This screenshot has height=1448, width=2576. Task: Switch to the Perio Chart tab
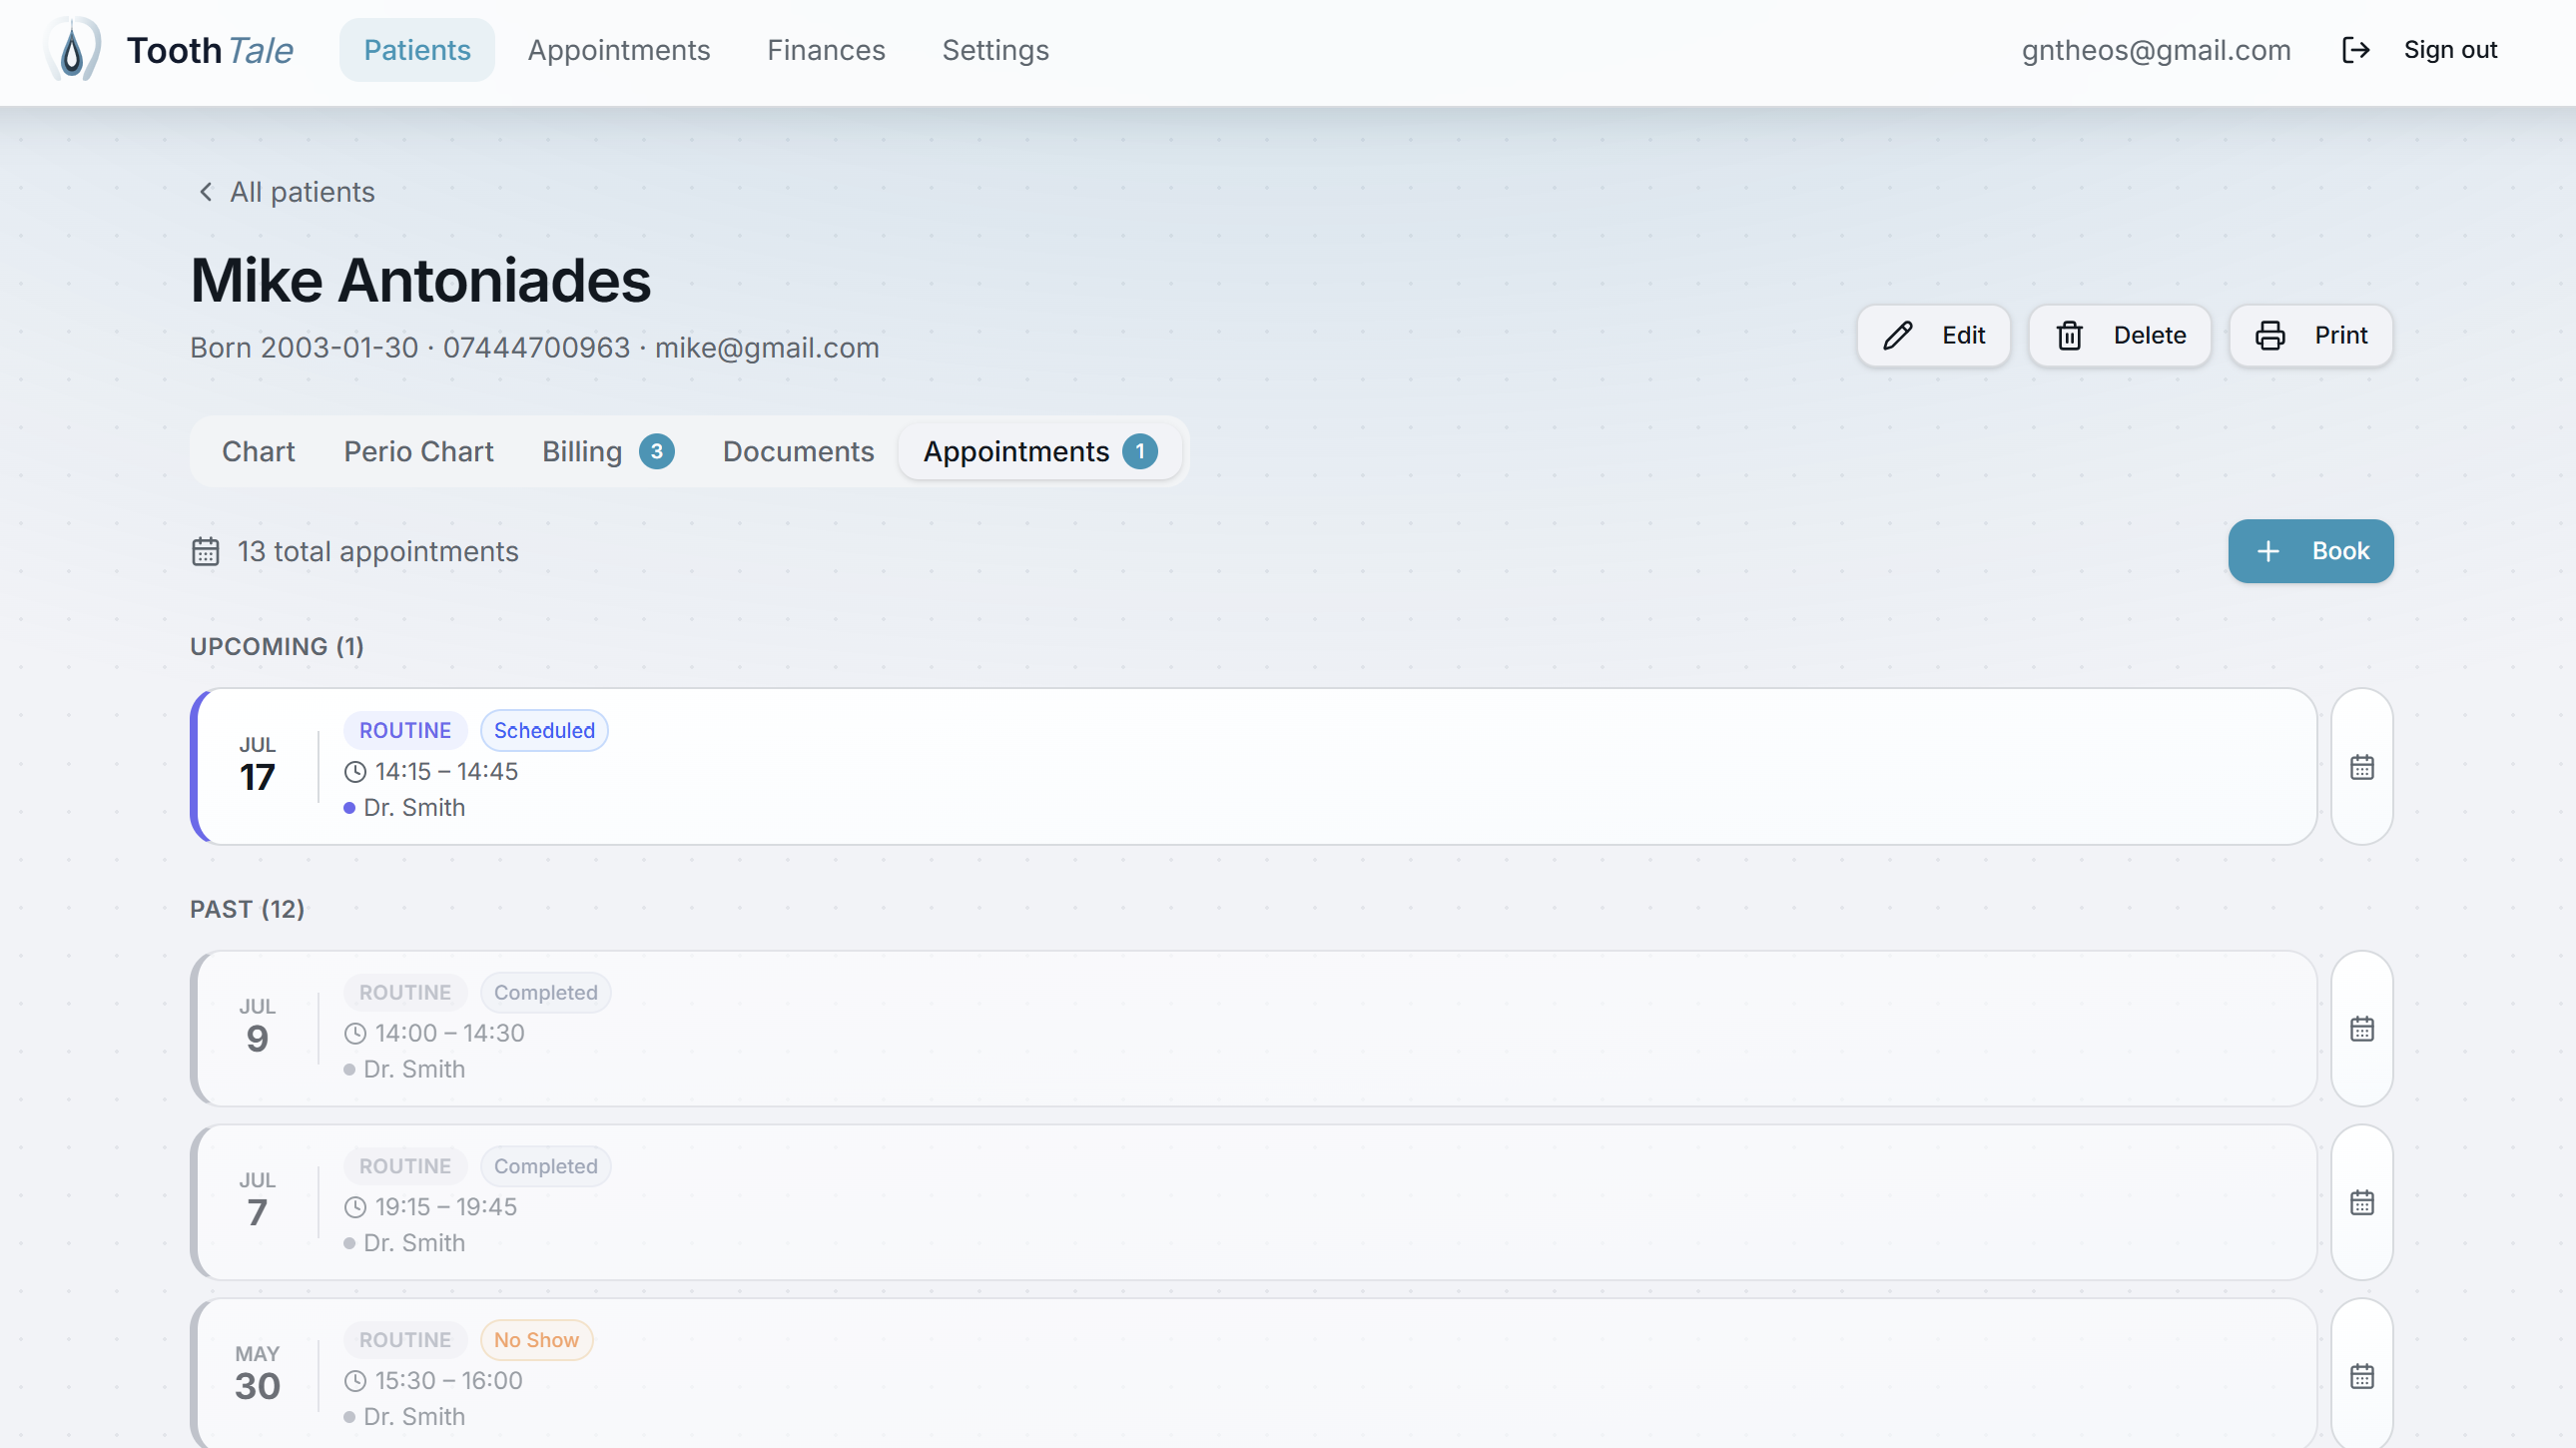tap(419, 452)
